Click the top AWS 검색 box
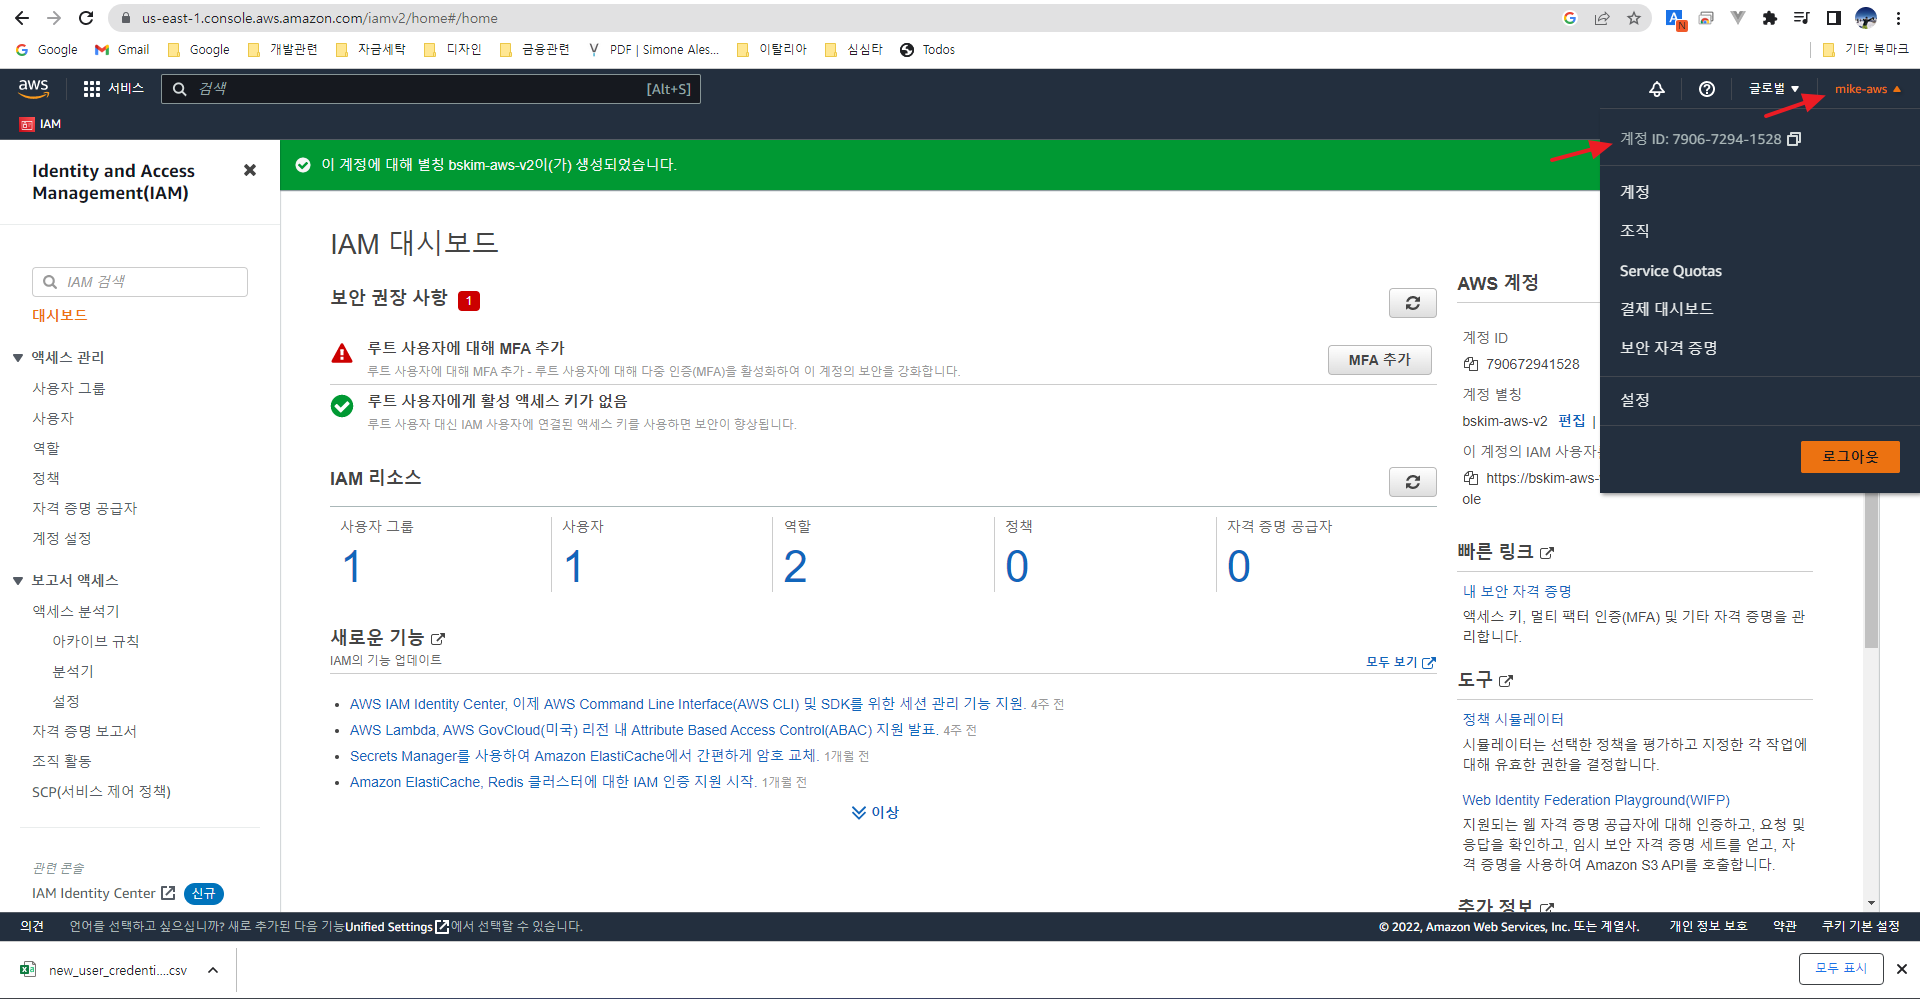The width and height of the screenshot is (1920, 999). click(431, 89)
